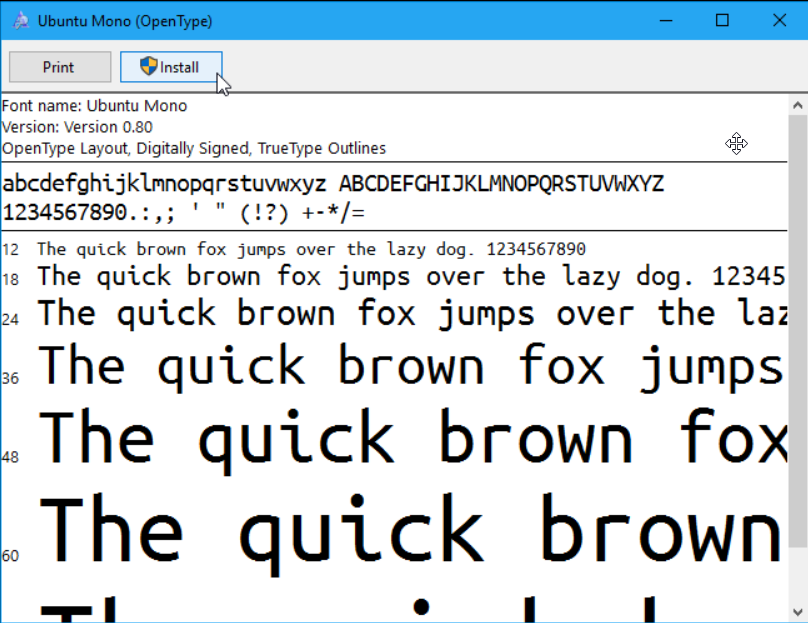Click the 'Ubuntu Mono (OpenType)' window title
808x623 pixels.
coord(125,21)
